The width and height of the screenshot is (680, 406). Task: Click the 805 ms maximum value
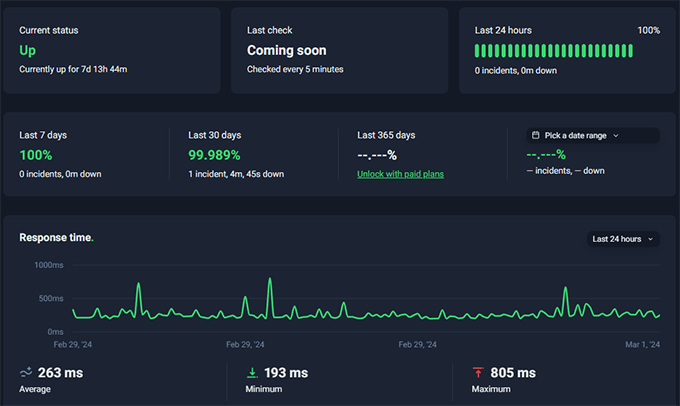tap(513, 373)
